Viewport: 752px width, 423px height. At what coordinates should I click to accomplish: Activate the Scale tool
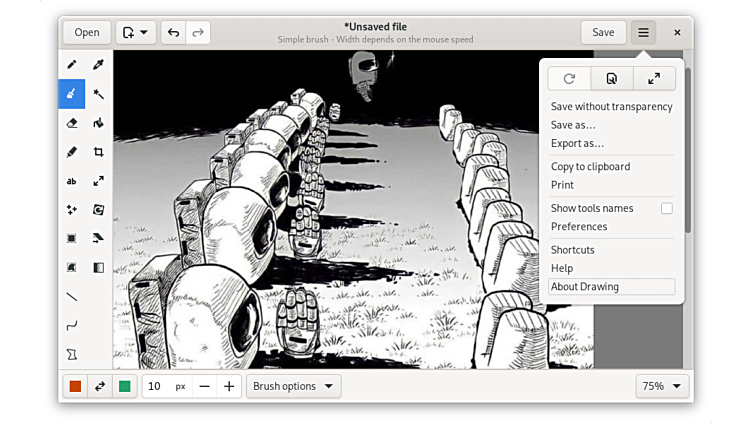coord(99,181)
